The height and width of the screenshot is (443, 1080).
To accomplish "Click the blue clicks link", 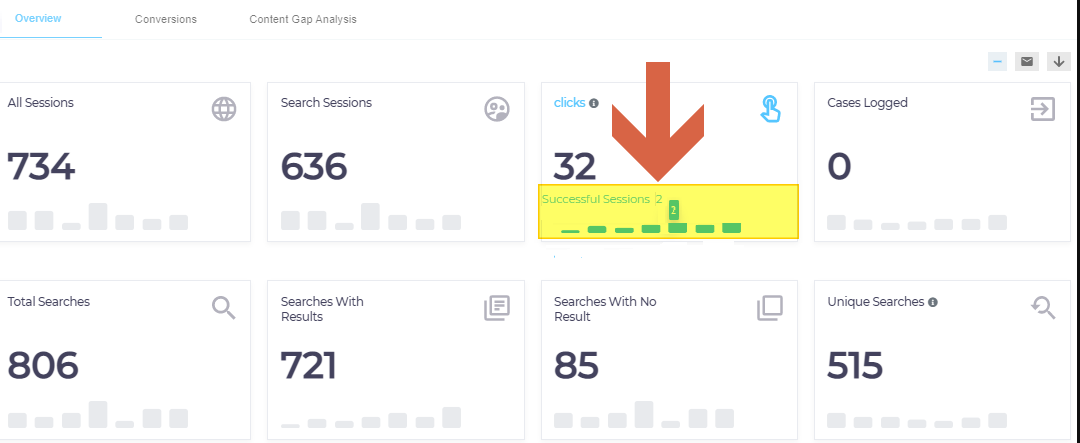I will [x=569, y=103].
